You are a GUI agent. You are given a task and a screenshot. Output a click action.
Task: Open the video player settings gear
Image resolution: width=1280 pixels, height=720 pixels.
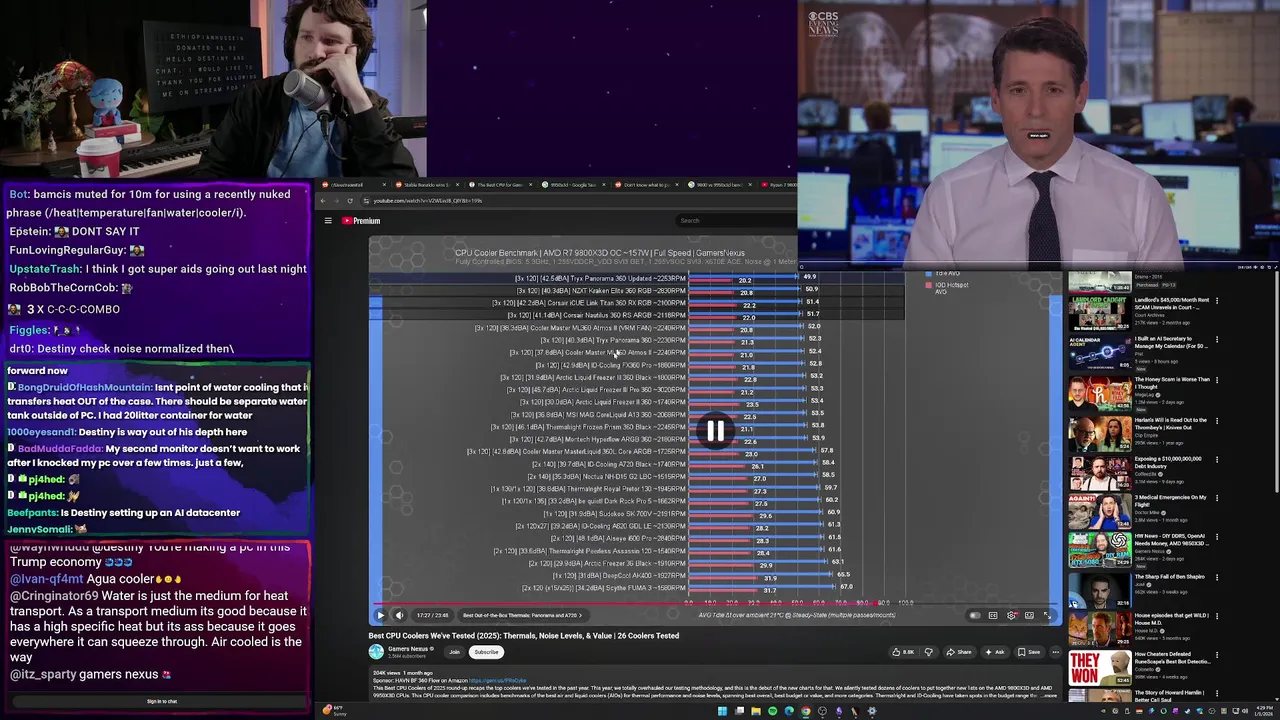coord(1011,615)
